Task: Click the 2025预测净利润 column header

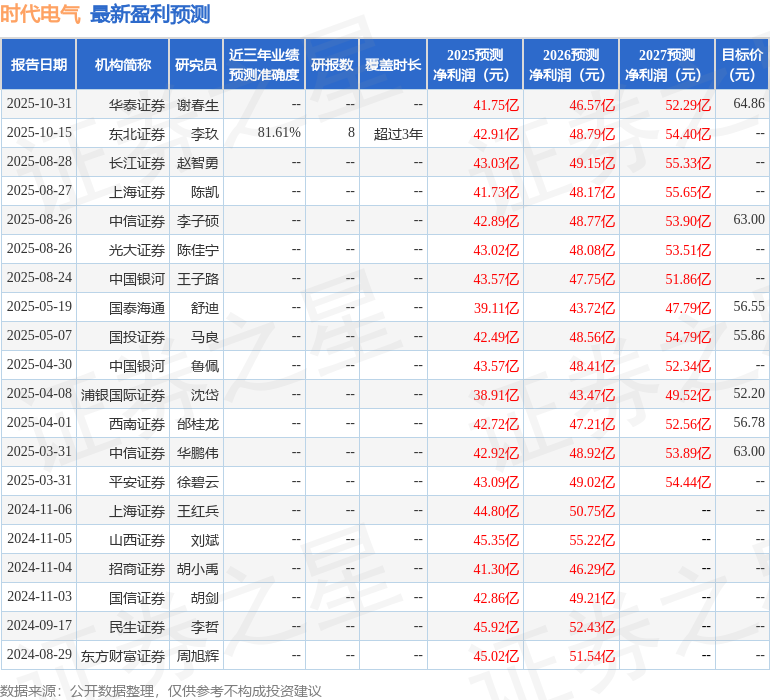Action: coord(474,65)
